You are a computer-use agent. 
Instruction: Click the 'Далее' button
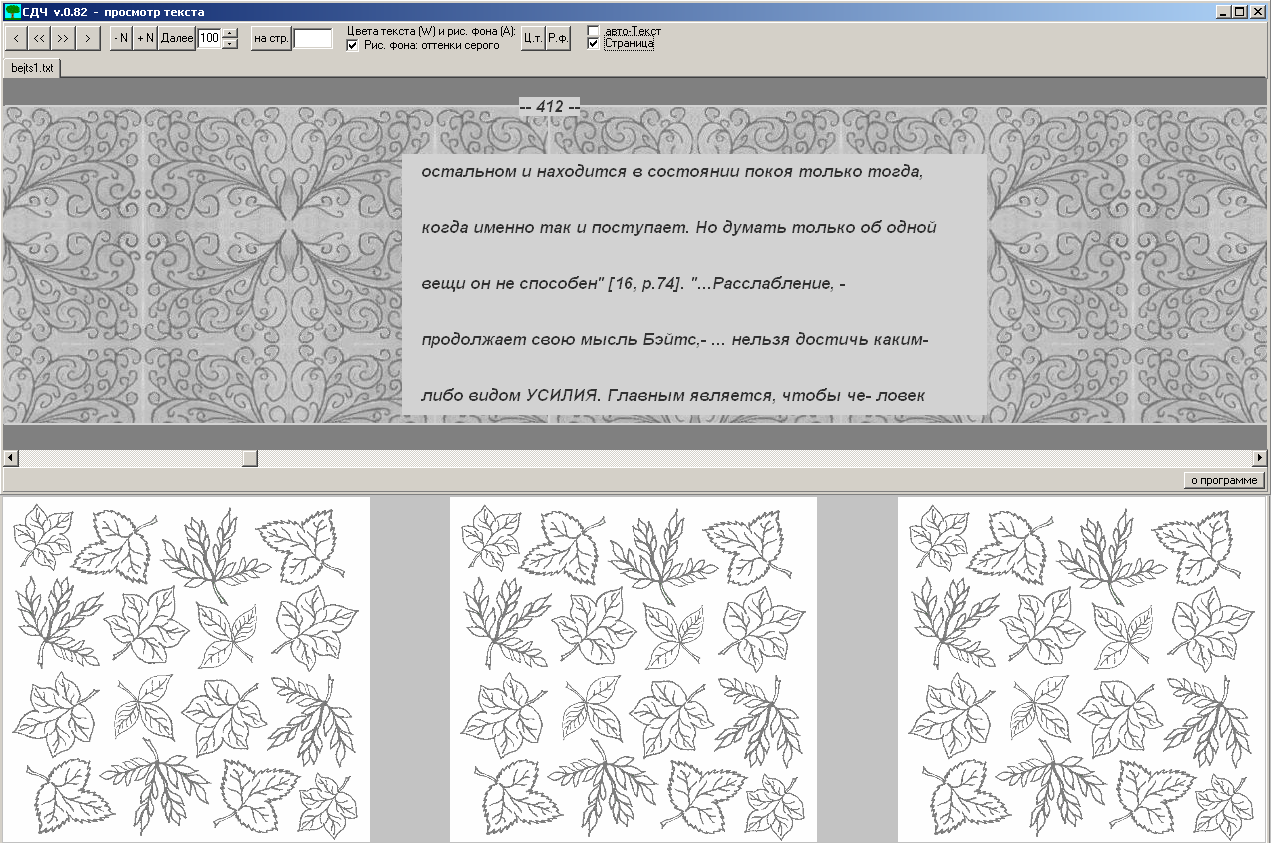click(177, 38)
